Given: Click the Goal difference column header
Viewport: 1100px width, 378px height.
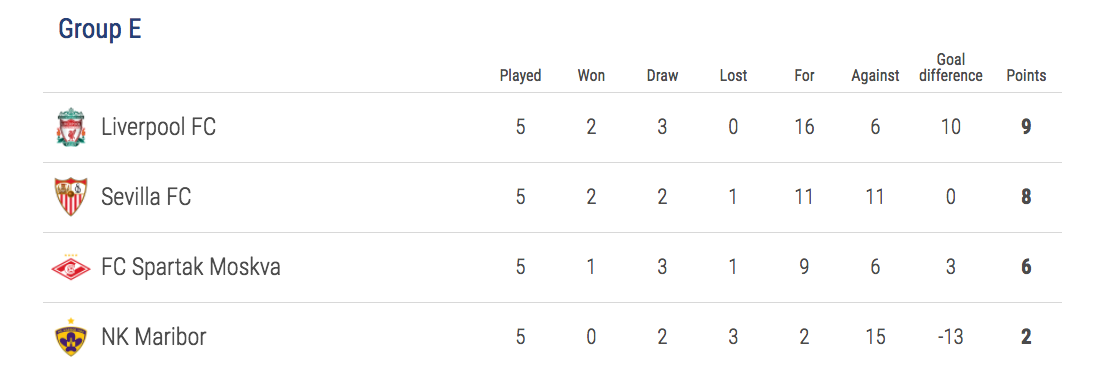Looking at the screenshot, I should [951, 68].
